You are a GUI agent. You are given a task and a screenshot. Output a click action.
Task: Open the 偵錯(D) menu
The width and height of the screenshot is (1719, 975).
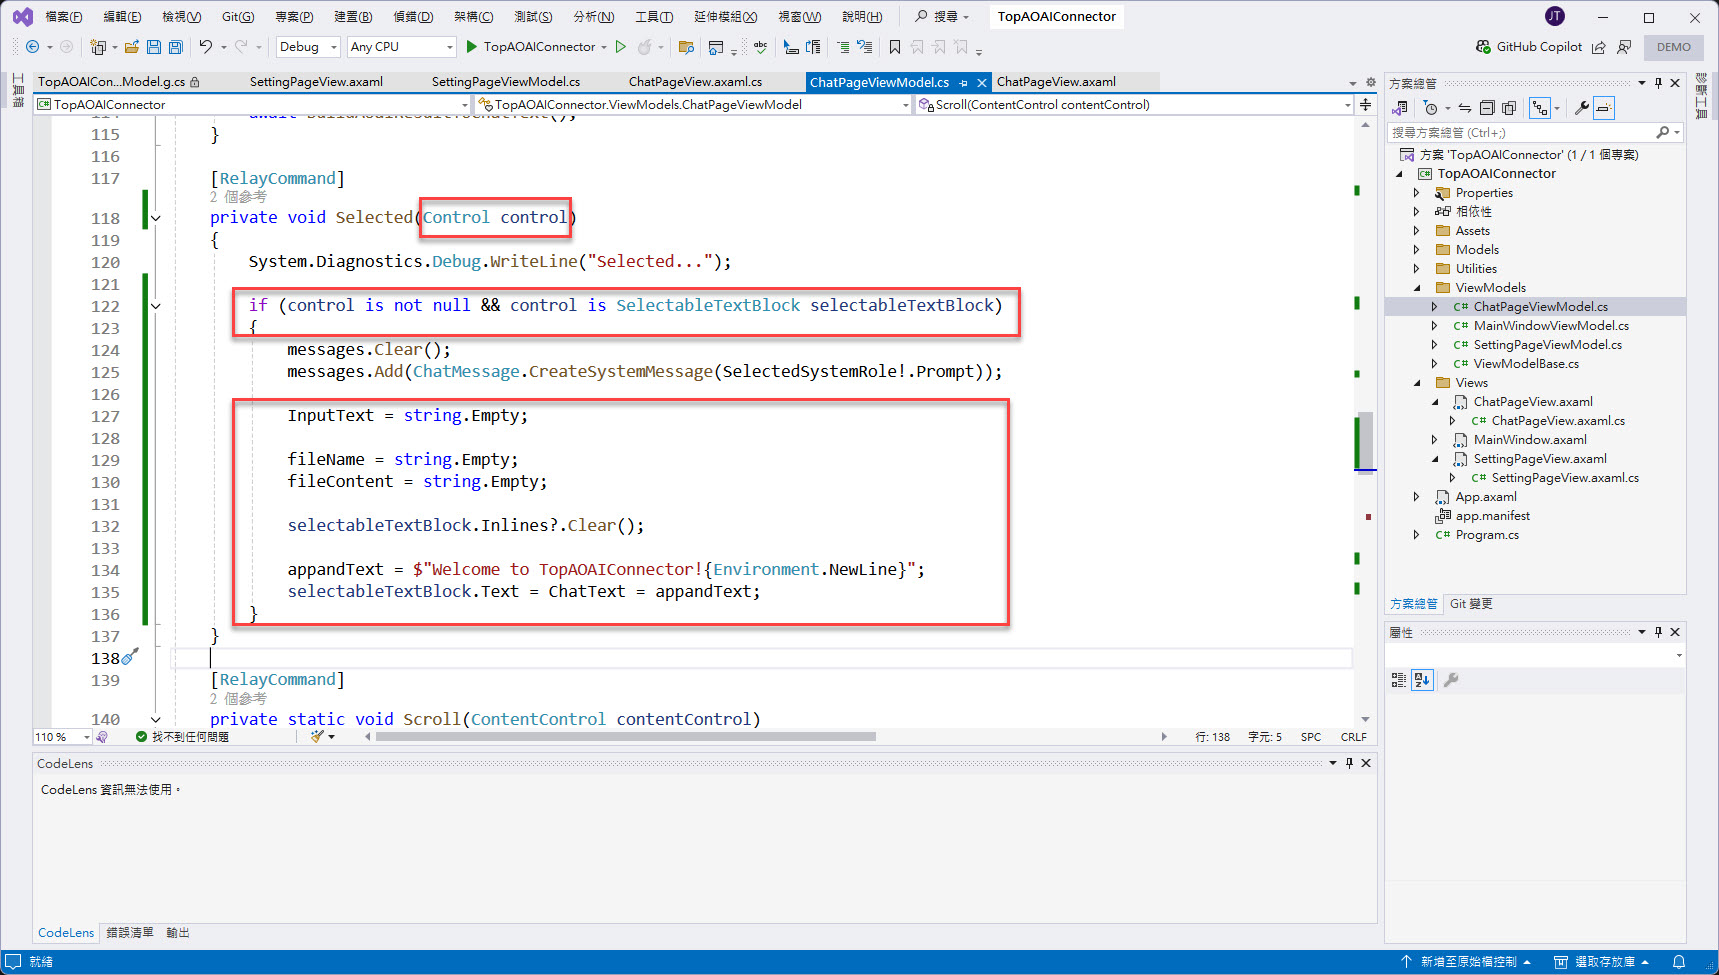(413, 17)
